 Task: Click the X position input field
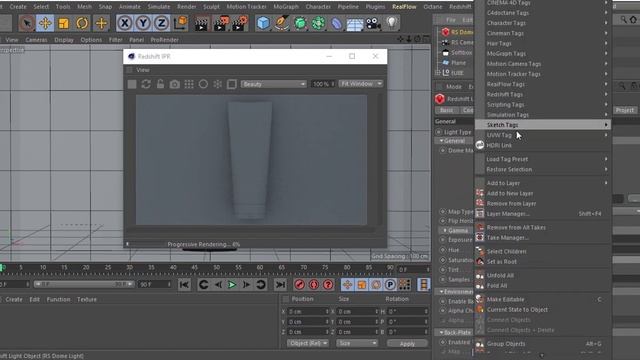pos(308,312)
